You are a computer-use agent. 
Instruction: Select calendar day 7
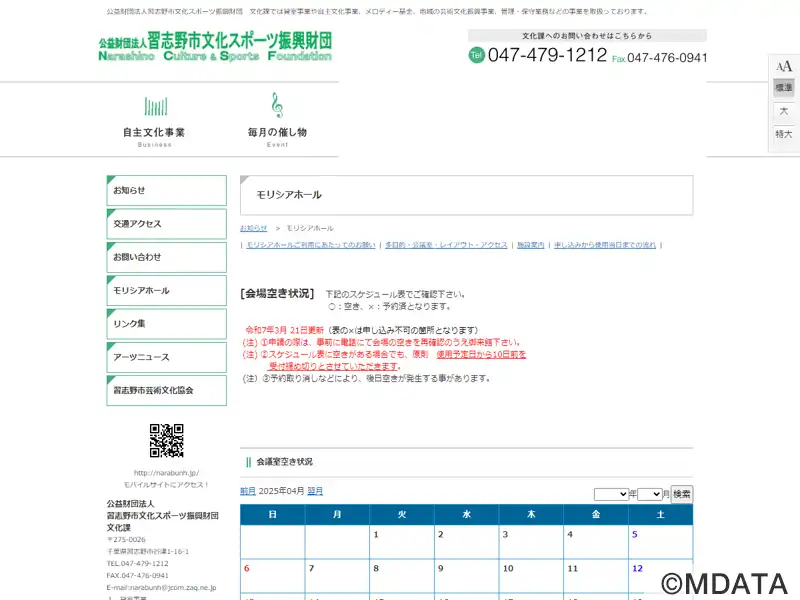tap(337, 576)
